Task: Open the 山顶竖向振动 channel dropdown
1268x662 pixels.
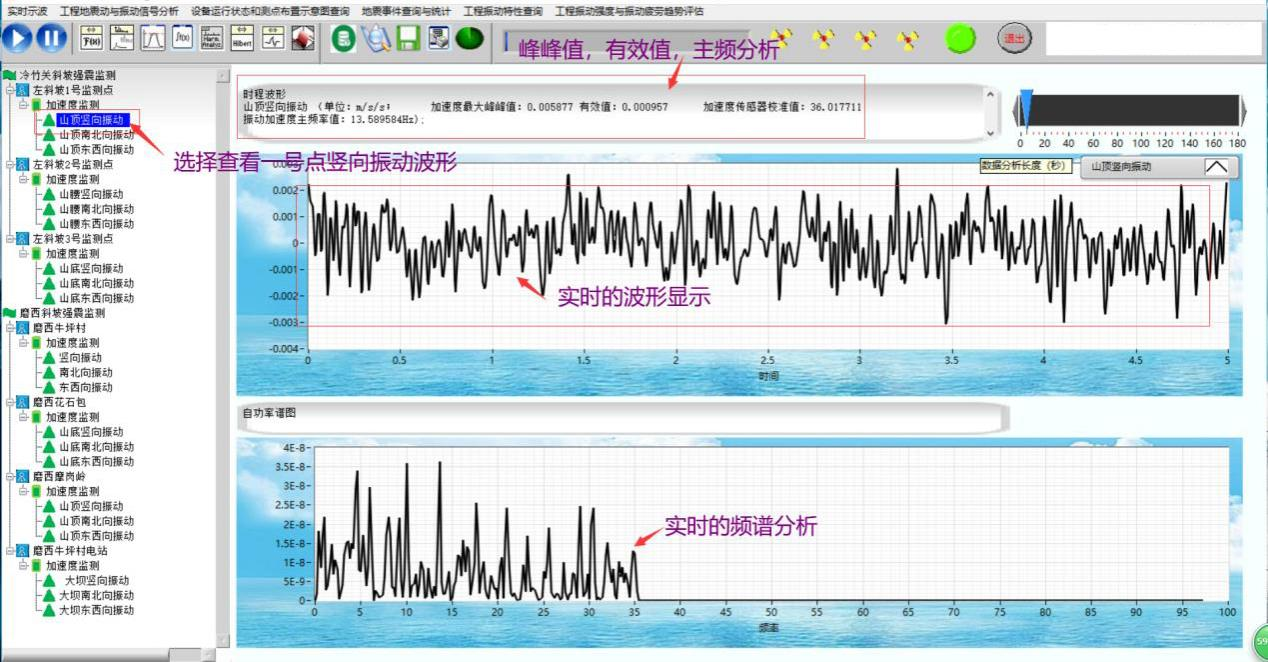Action: (1159, 167)
